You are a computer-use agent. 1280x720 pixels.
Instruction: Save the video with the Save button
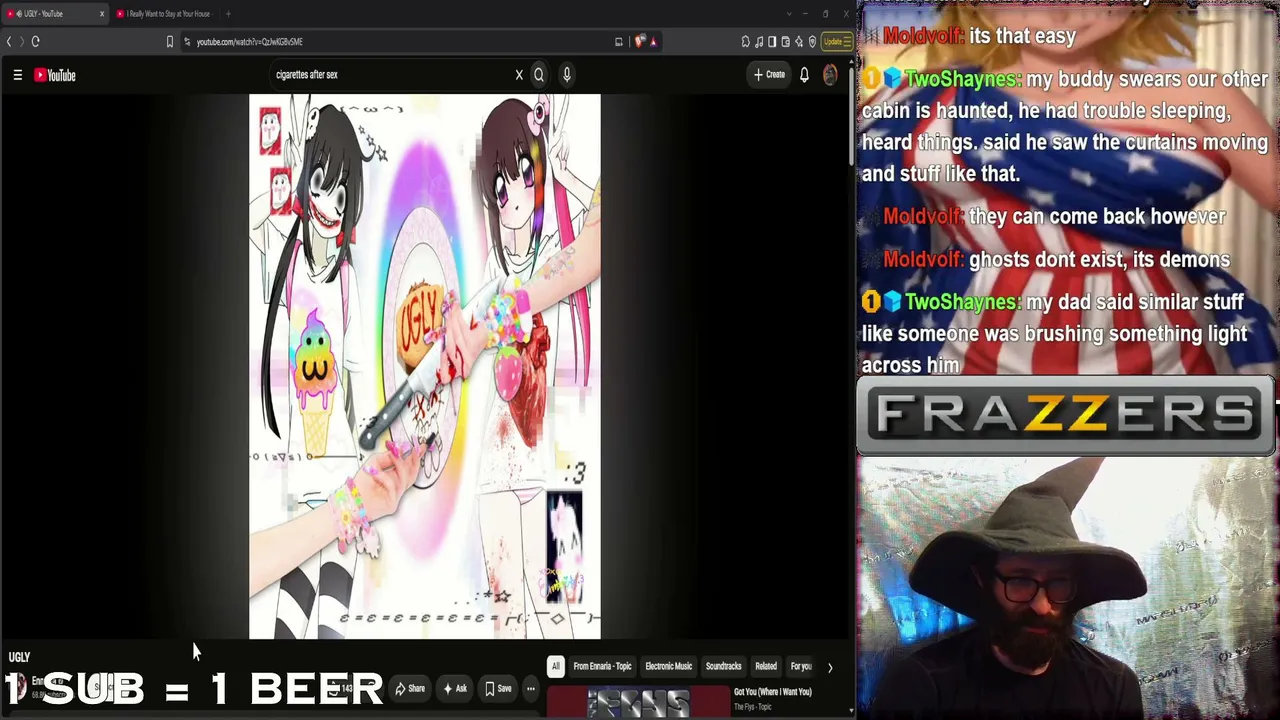498,688
